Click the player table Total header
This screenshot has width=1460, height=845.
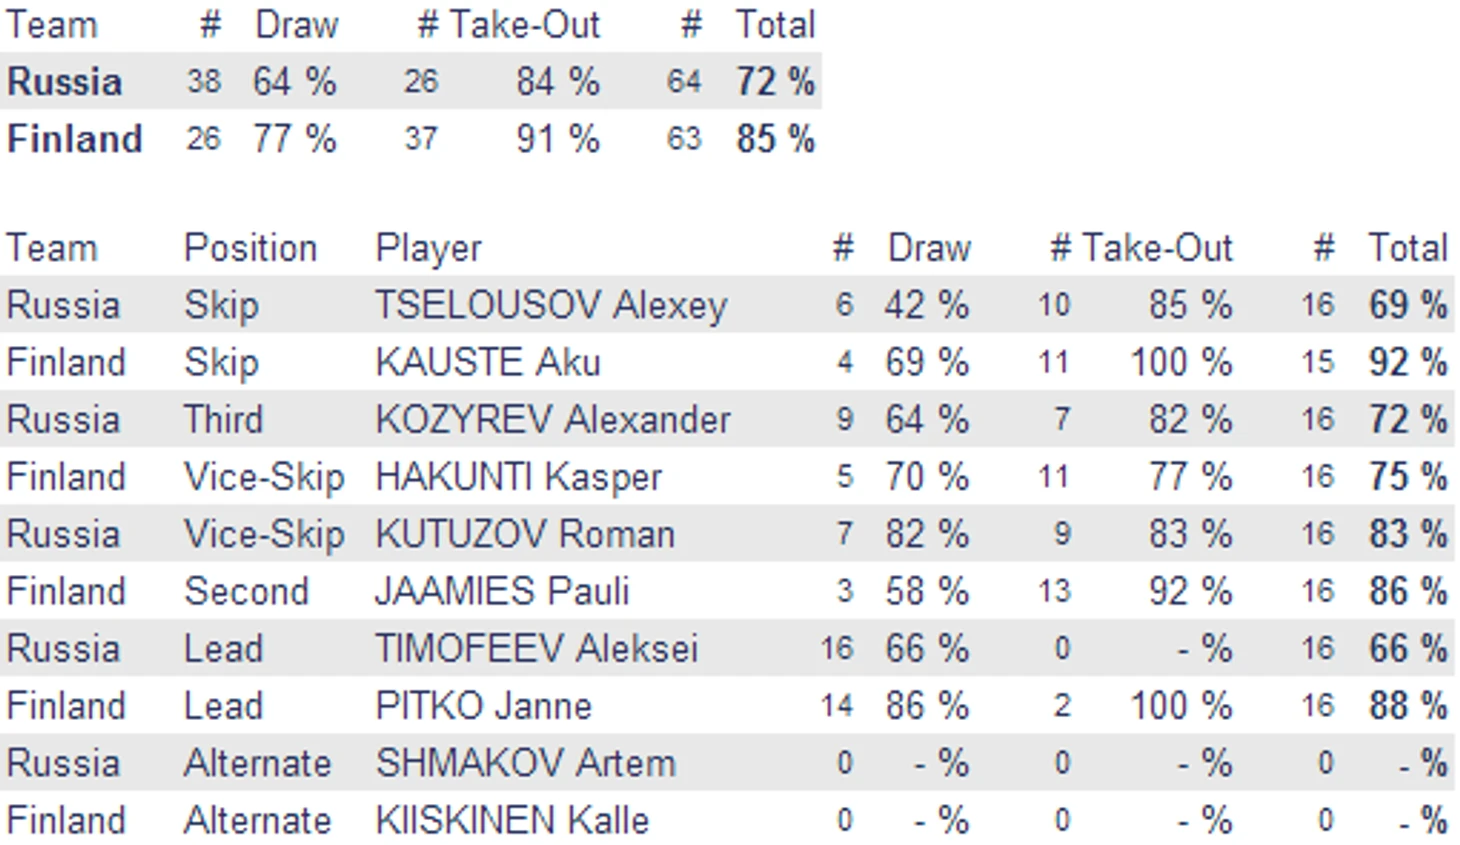(1408, 248)
